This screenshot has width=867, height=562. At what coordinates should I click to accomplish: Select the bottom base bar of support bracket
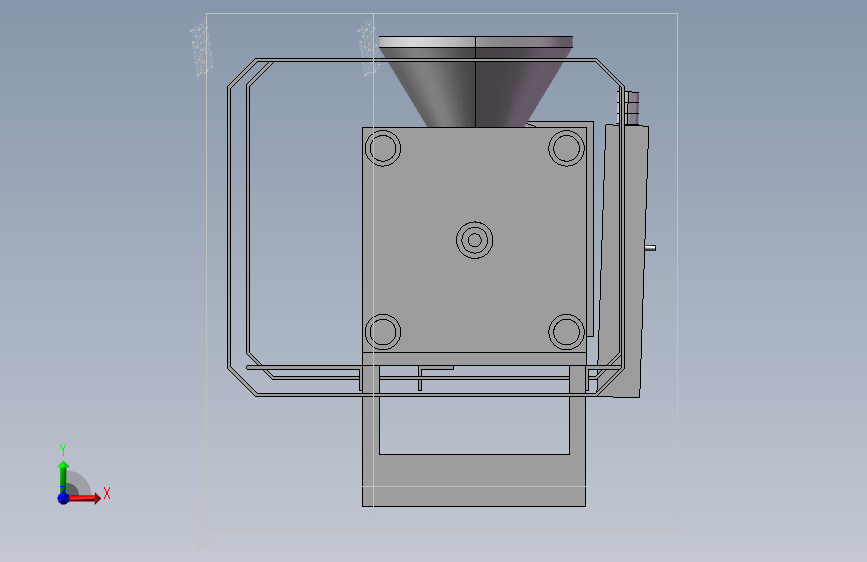[x=474, y=480]
